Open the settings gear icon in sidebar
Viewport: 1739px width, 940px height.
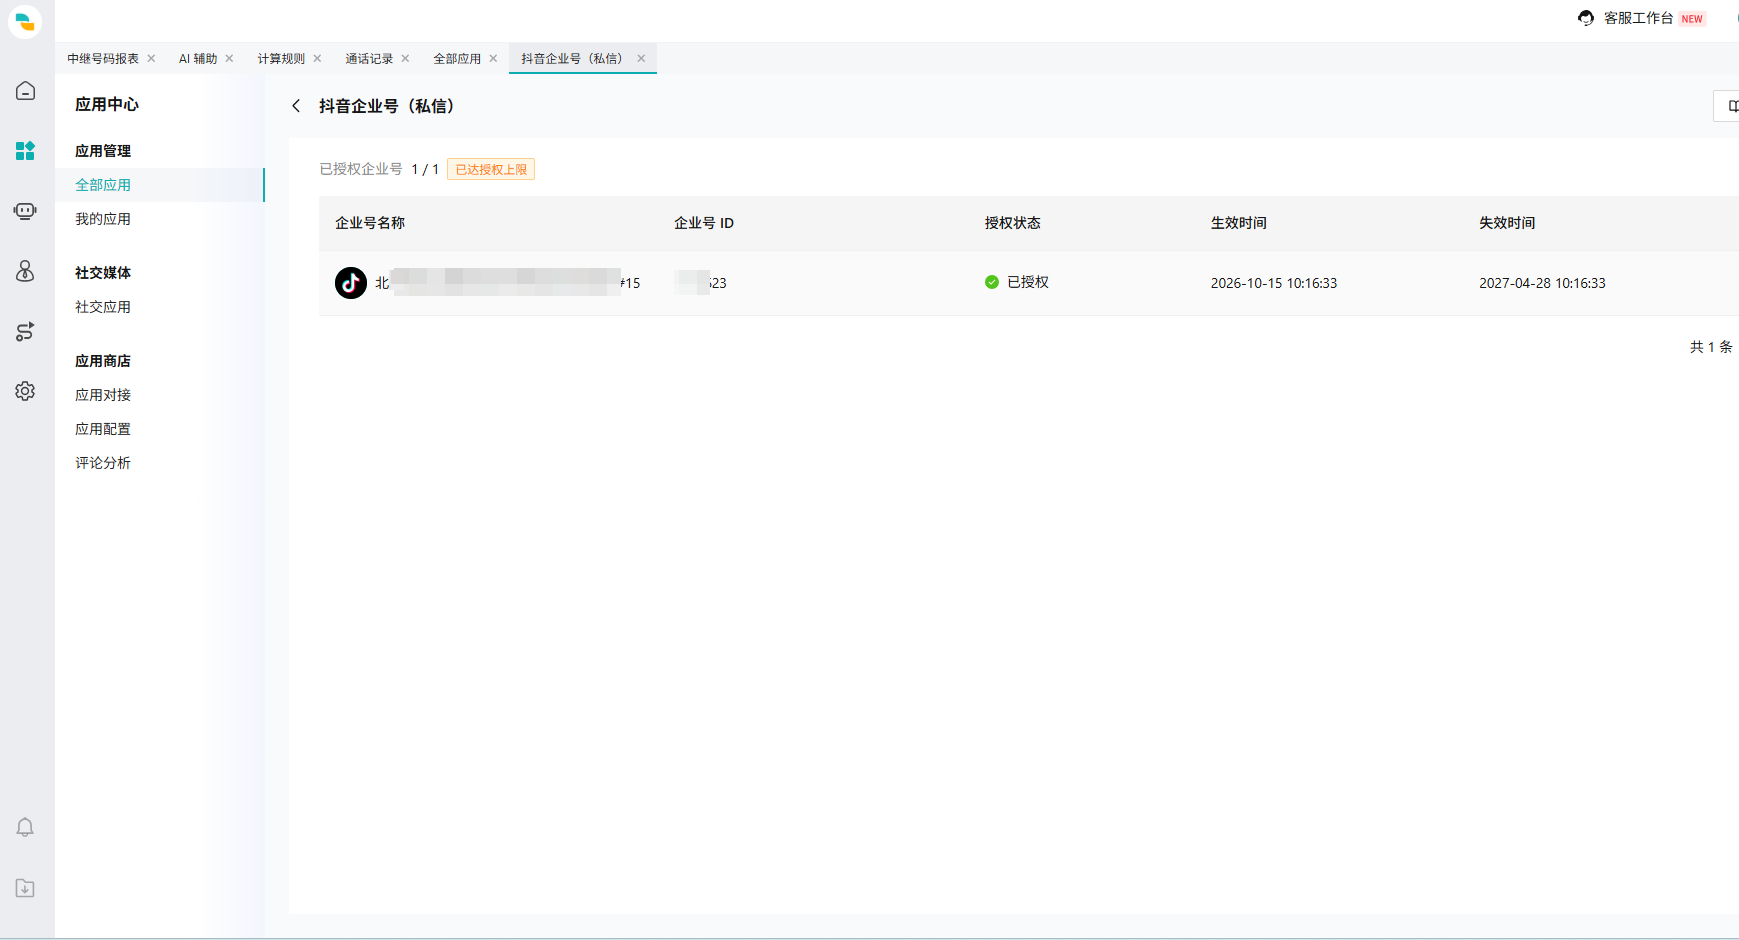click(26, 391)
